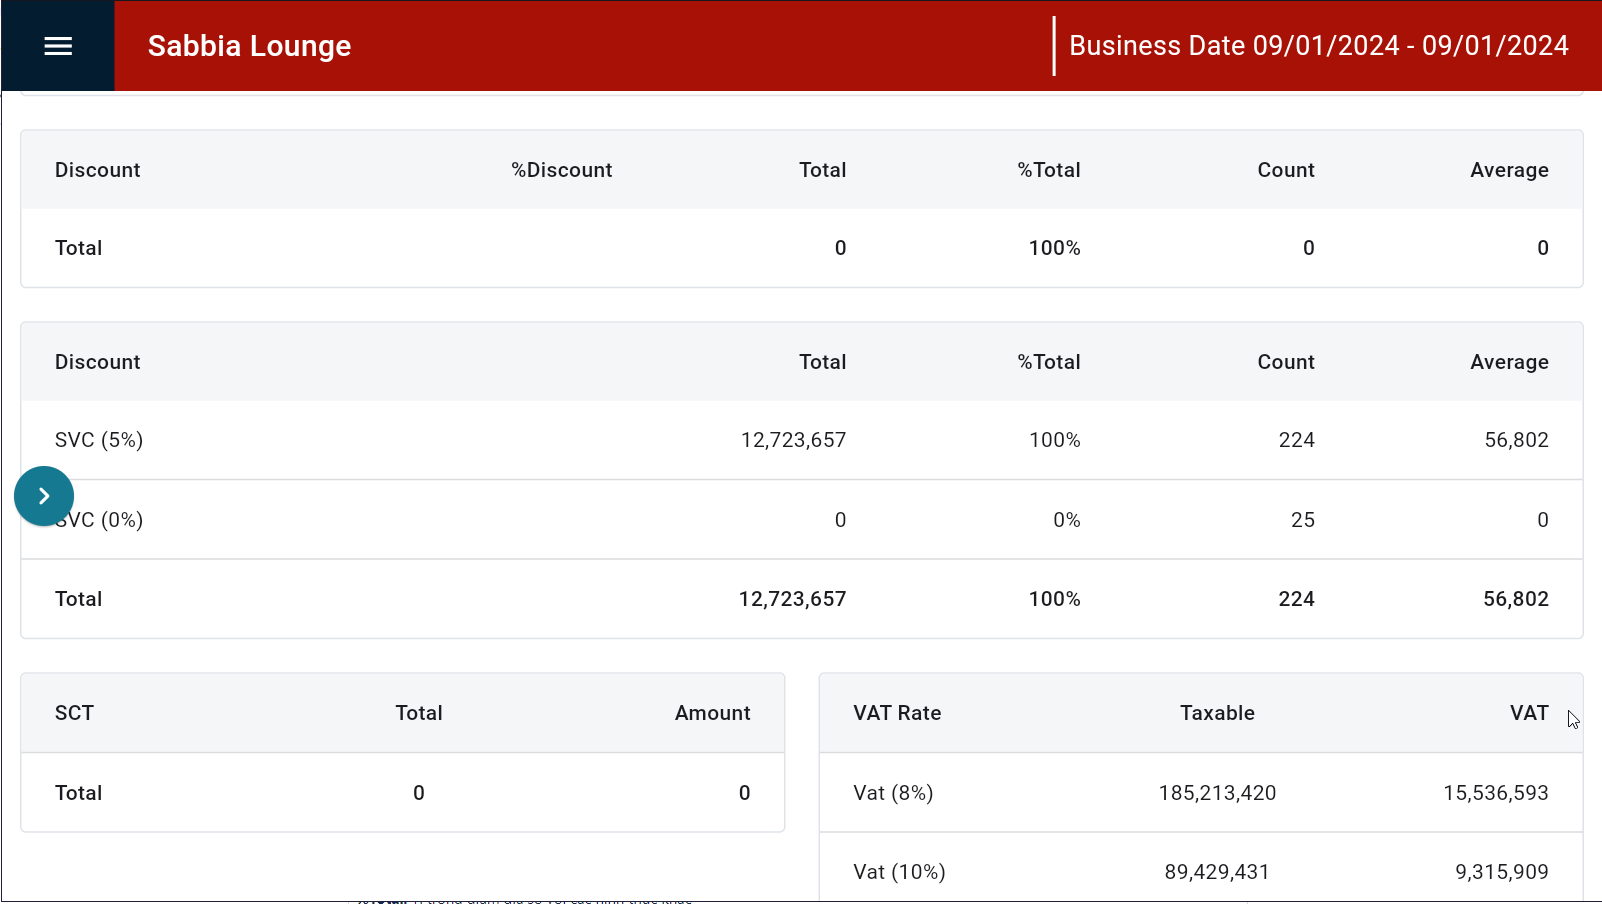Viewport: 1602px width, 904px height.
Task: Click the Vat (8%) VAT amount 15,536,593
Action: coord(1495,793)
